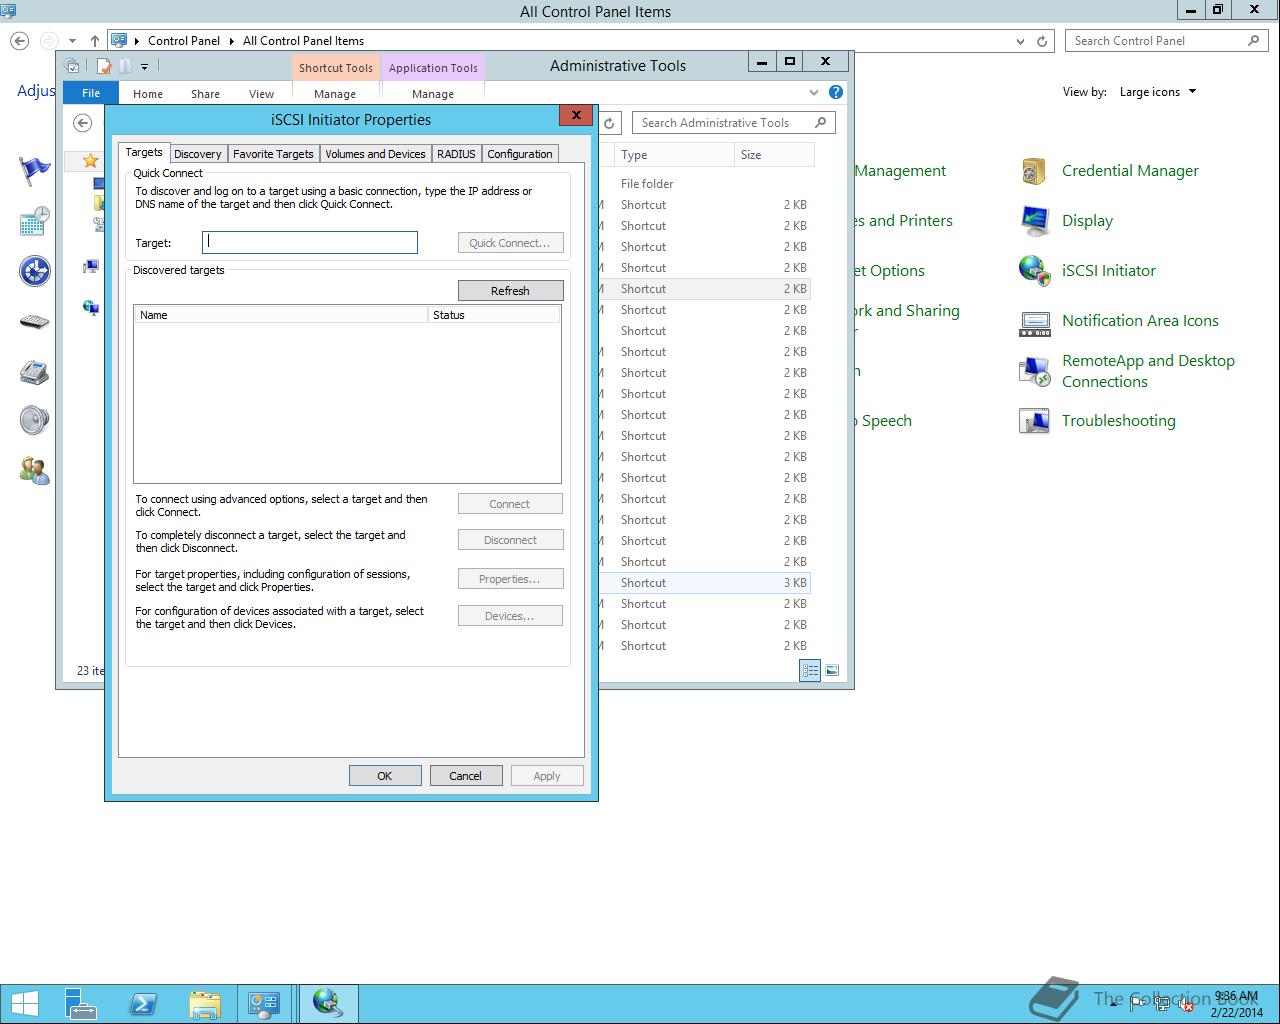Click the Back arrow in Administrative Tools
The image size is (1280, 1024).
[x=83, y=123]
